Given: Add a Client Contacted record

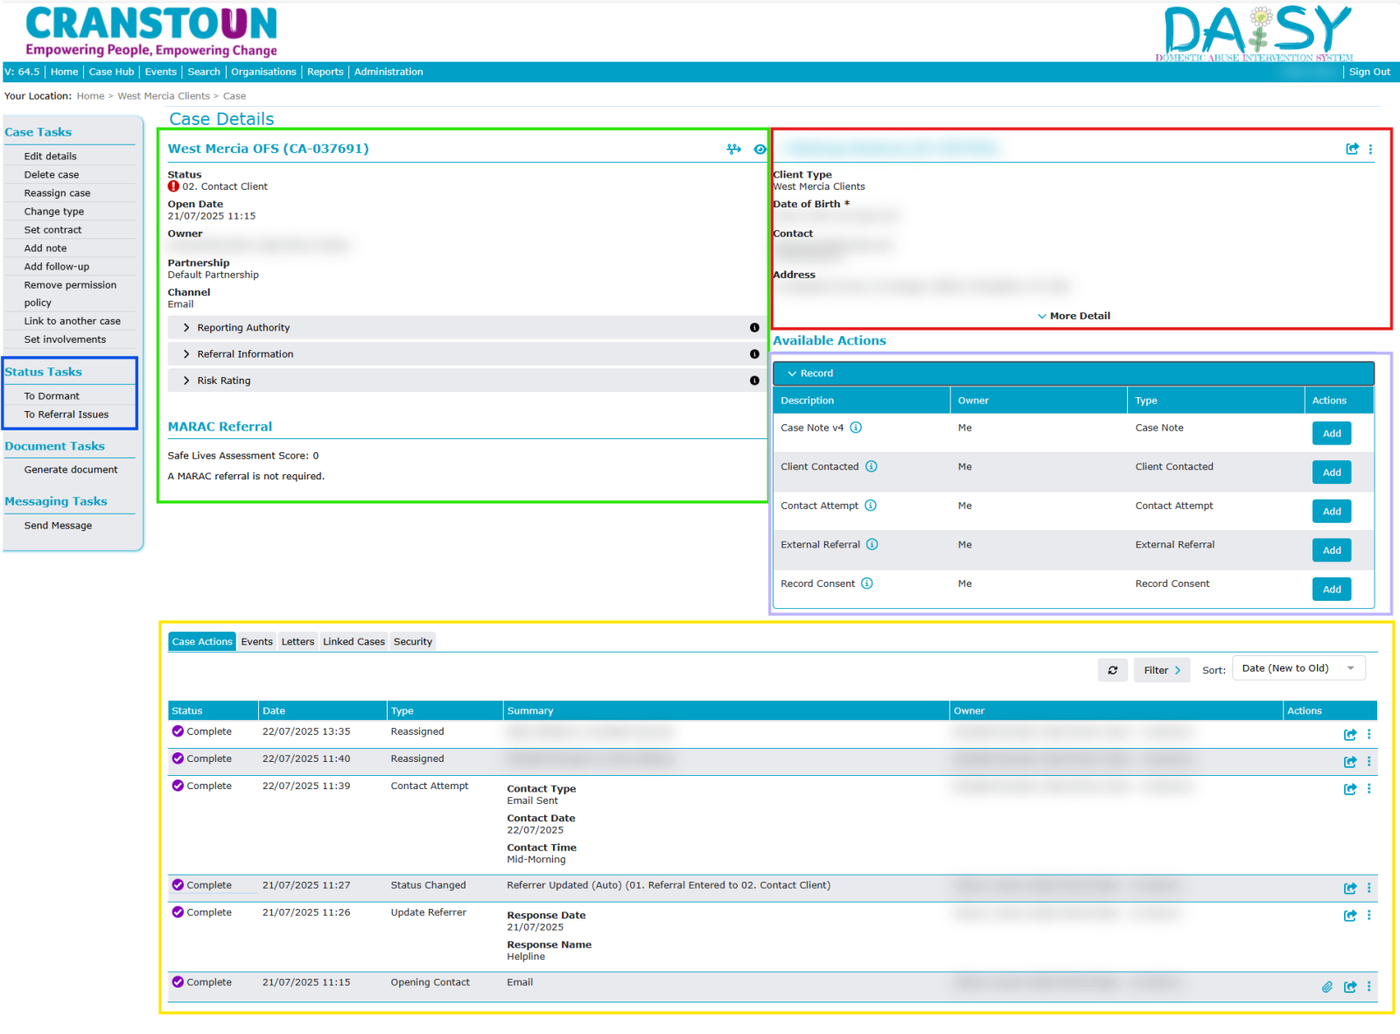Looking at the screenshot, I should pos(1331,472).
